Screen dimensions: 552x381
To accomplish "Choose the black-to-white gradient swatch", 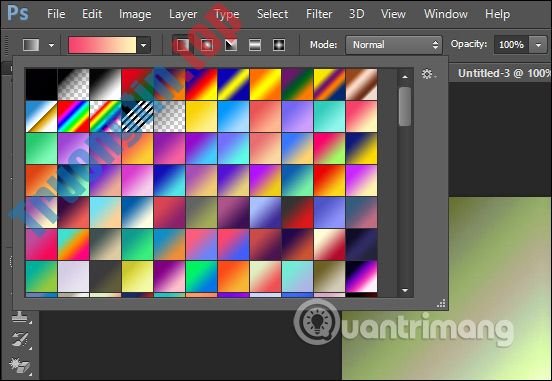I will pos(105,85).
